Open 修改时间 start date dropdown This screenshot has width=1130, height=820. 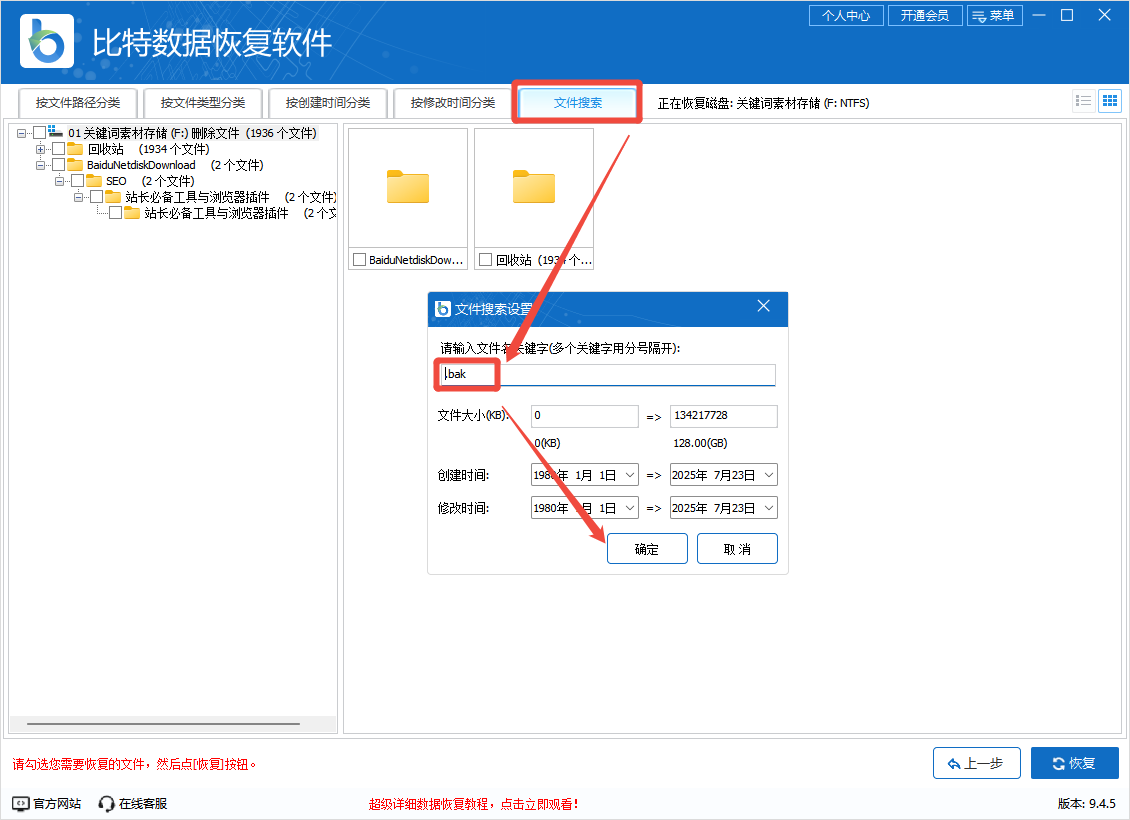[630, 508]
